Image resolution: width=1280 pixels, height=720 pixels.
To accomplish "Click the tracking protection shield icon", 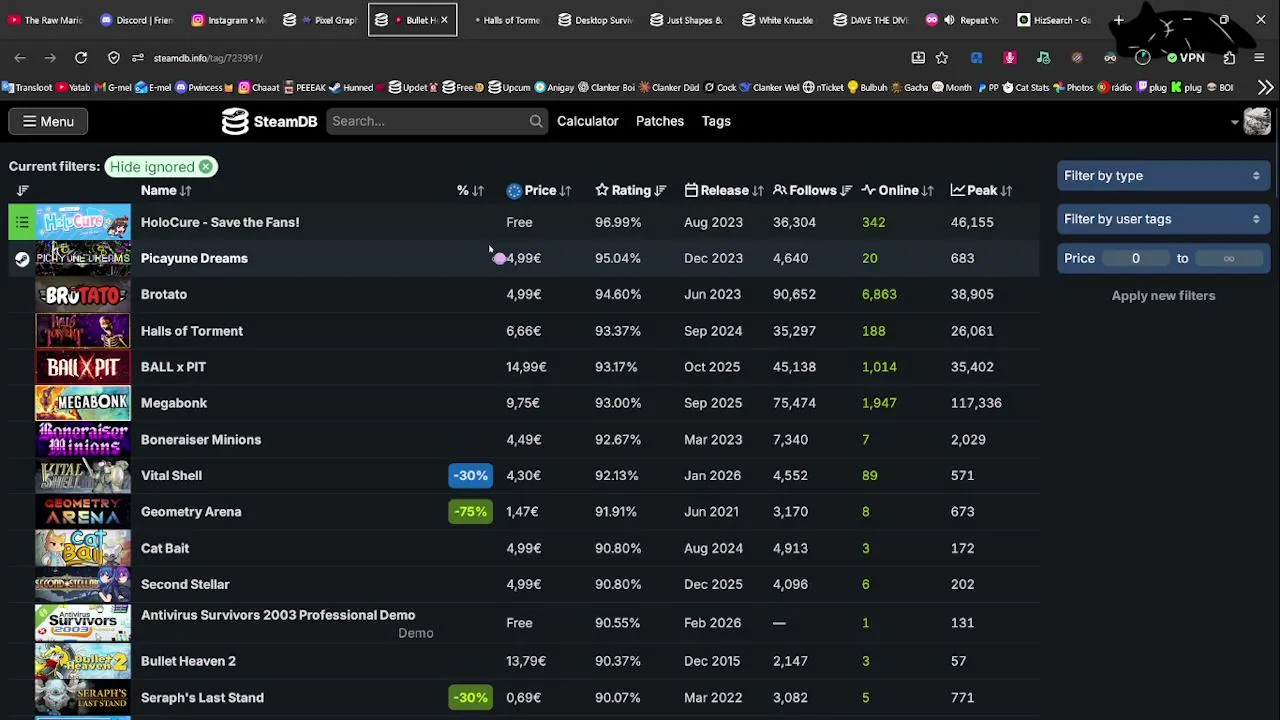I will coord(114,58).
